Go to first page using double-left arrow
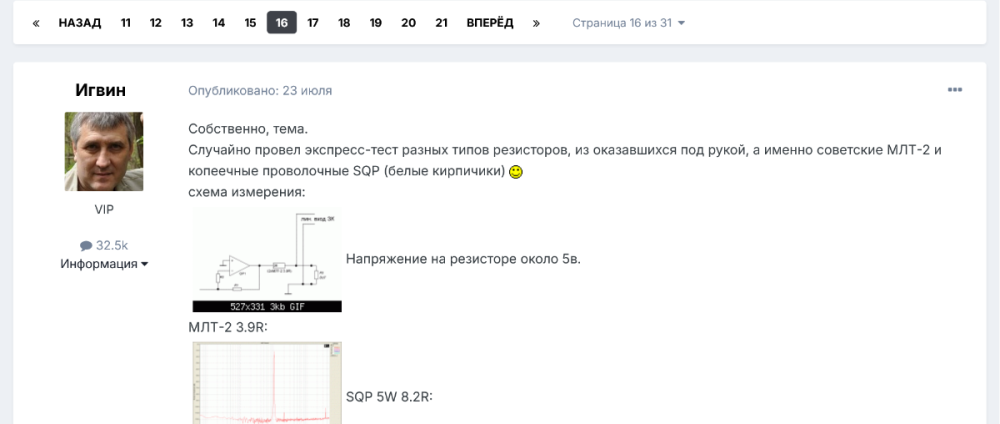The height and width of the screenshot is (424, 1000). click(x=36, y=23)
